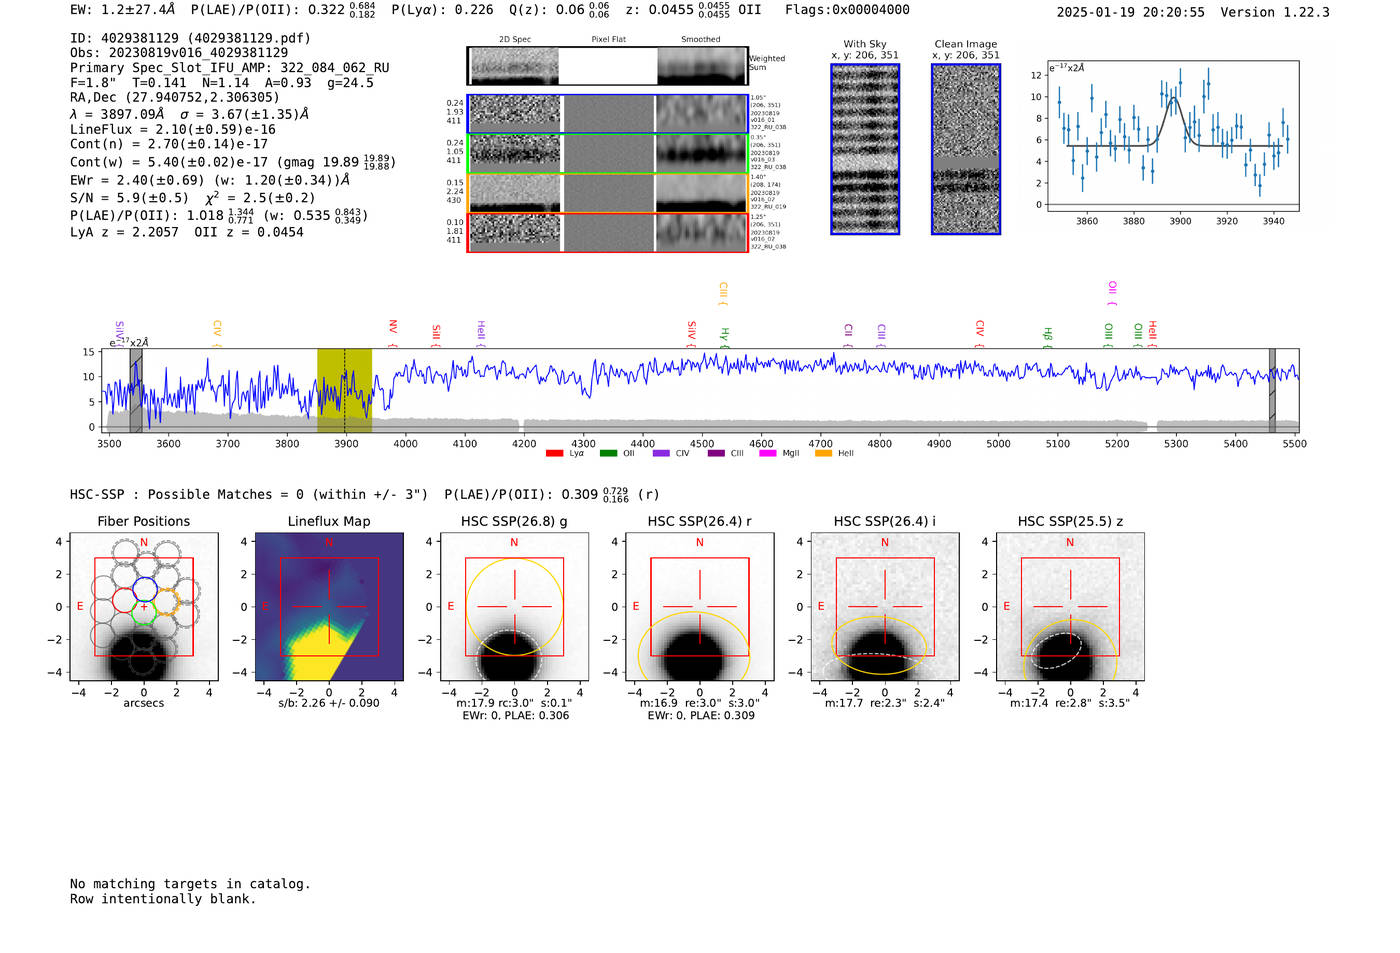Open the HSC SSP(26.8) g image

(514, 607)
